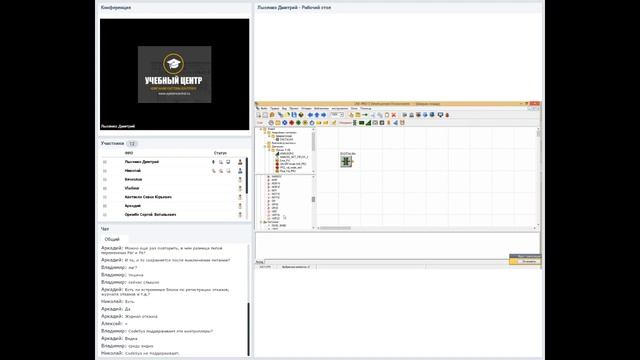
Task: Click the avatar icon in Лысенко Дмитрий's row
Action: coord(240,162)
